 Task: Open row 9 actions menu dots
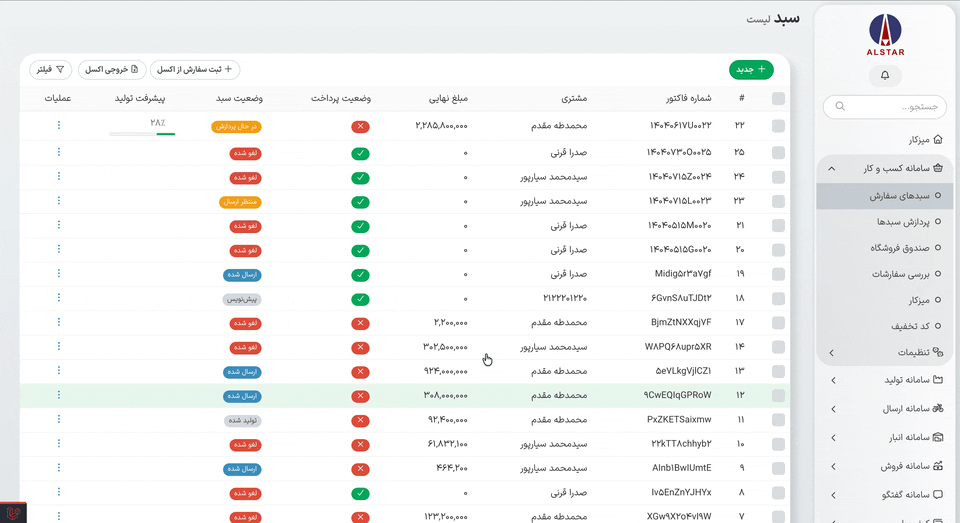pyautogui.click(x=59, y=468)
